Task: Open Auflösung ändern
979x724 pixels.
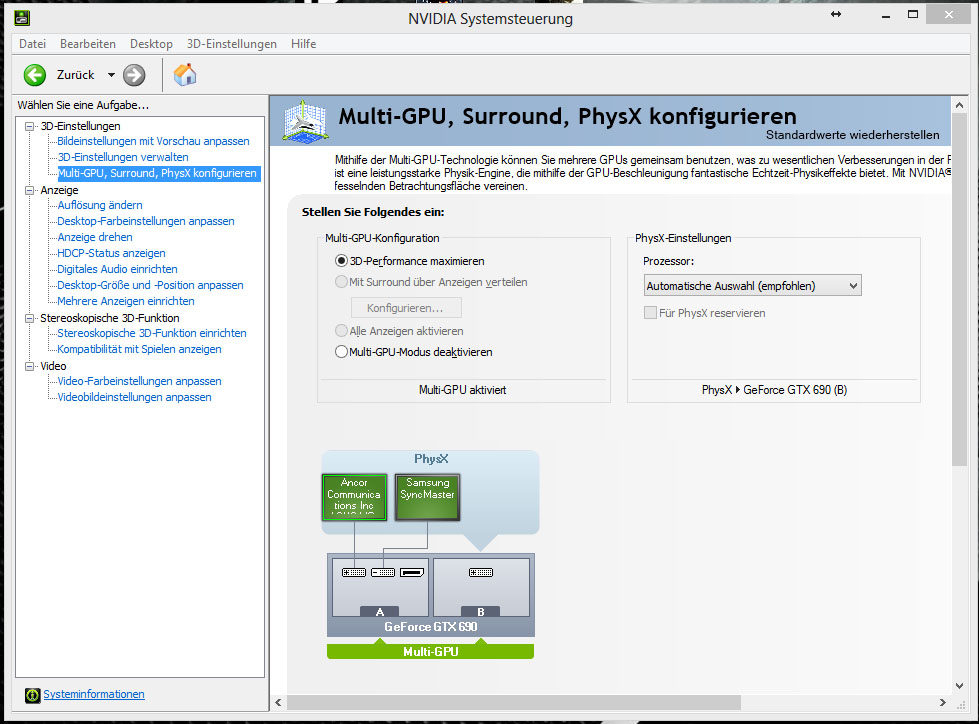Action: click(100, 205)
